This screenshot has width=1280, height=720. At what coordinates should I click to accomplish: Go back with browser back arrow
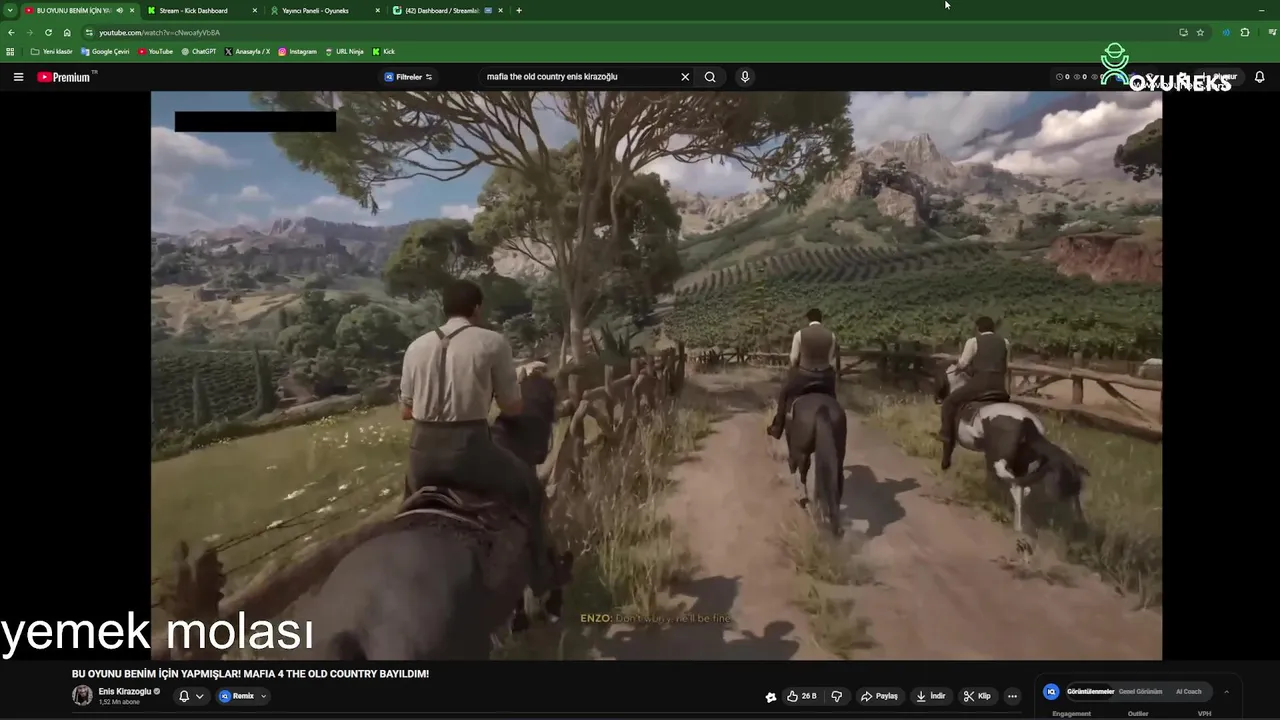pyautogui.click(x=11, y=32)
